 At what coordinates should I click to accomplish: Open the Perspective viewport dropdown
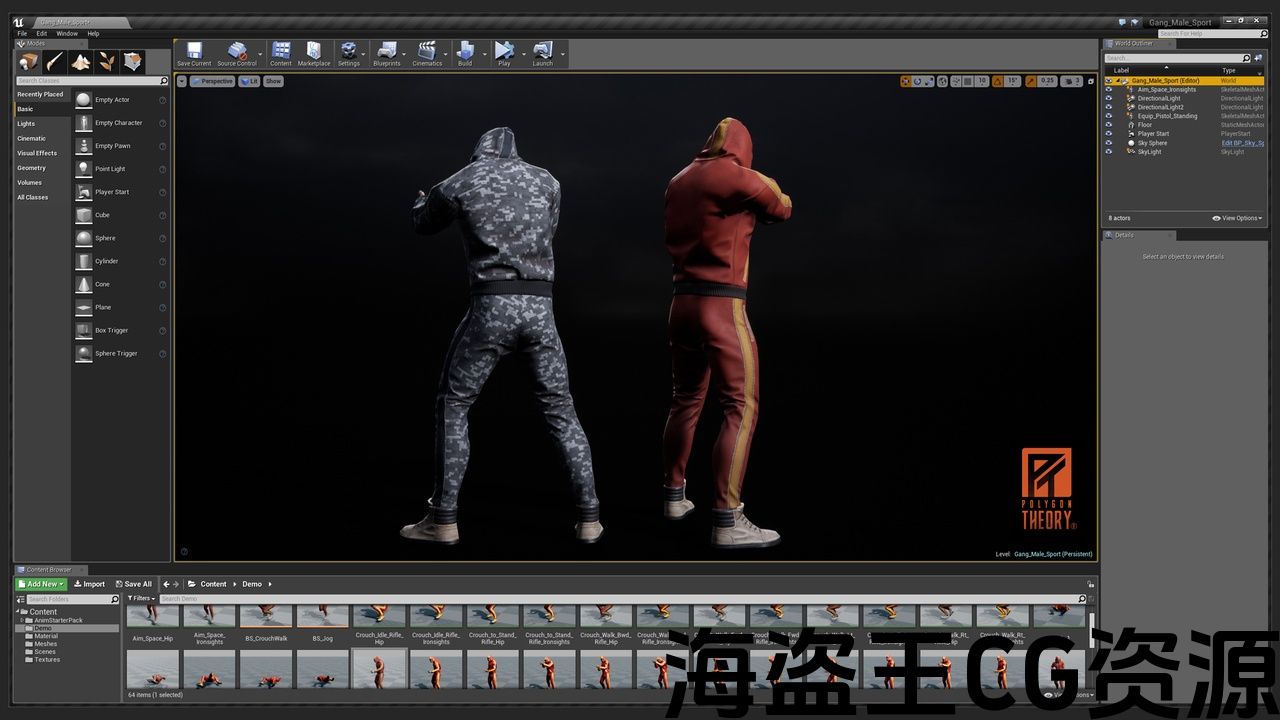pyautogui.click(x=213, y=81)
